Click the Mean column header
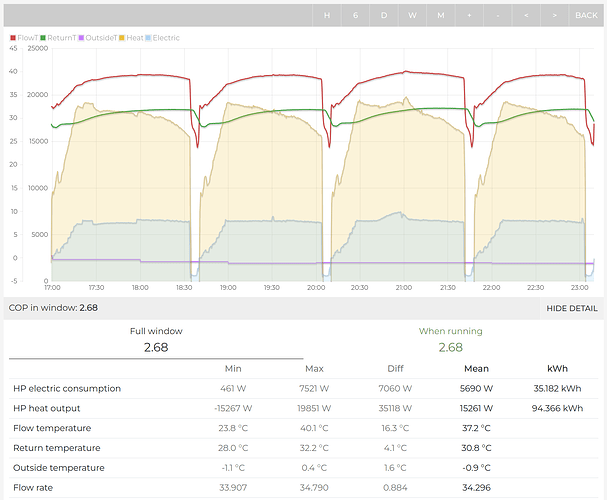The width and height of the screenshot is (607, 500). click(477, 369)
